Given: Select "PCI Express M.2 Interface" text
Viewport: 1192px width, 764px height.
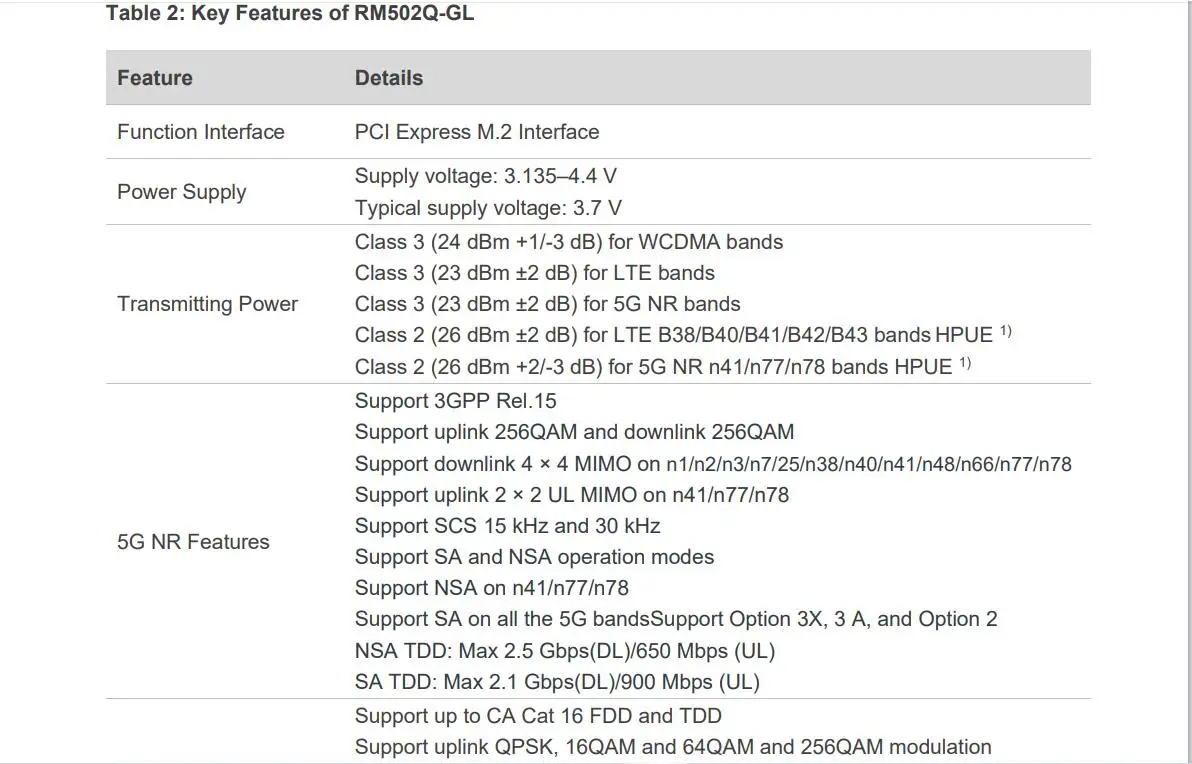Looking at the screenshot, I should click(x=477, y=132).
